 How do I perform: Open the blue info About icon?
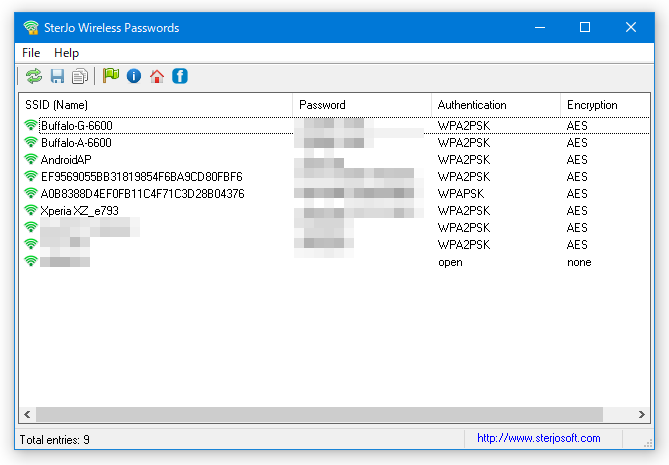coord(134,76)
